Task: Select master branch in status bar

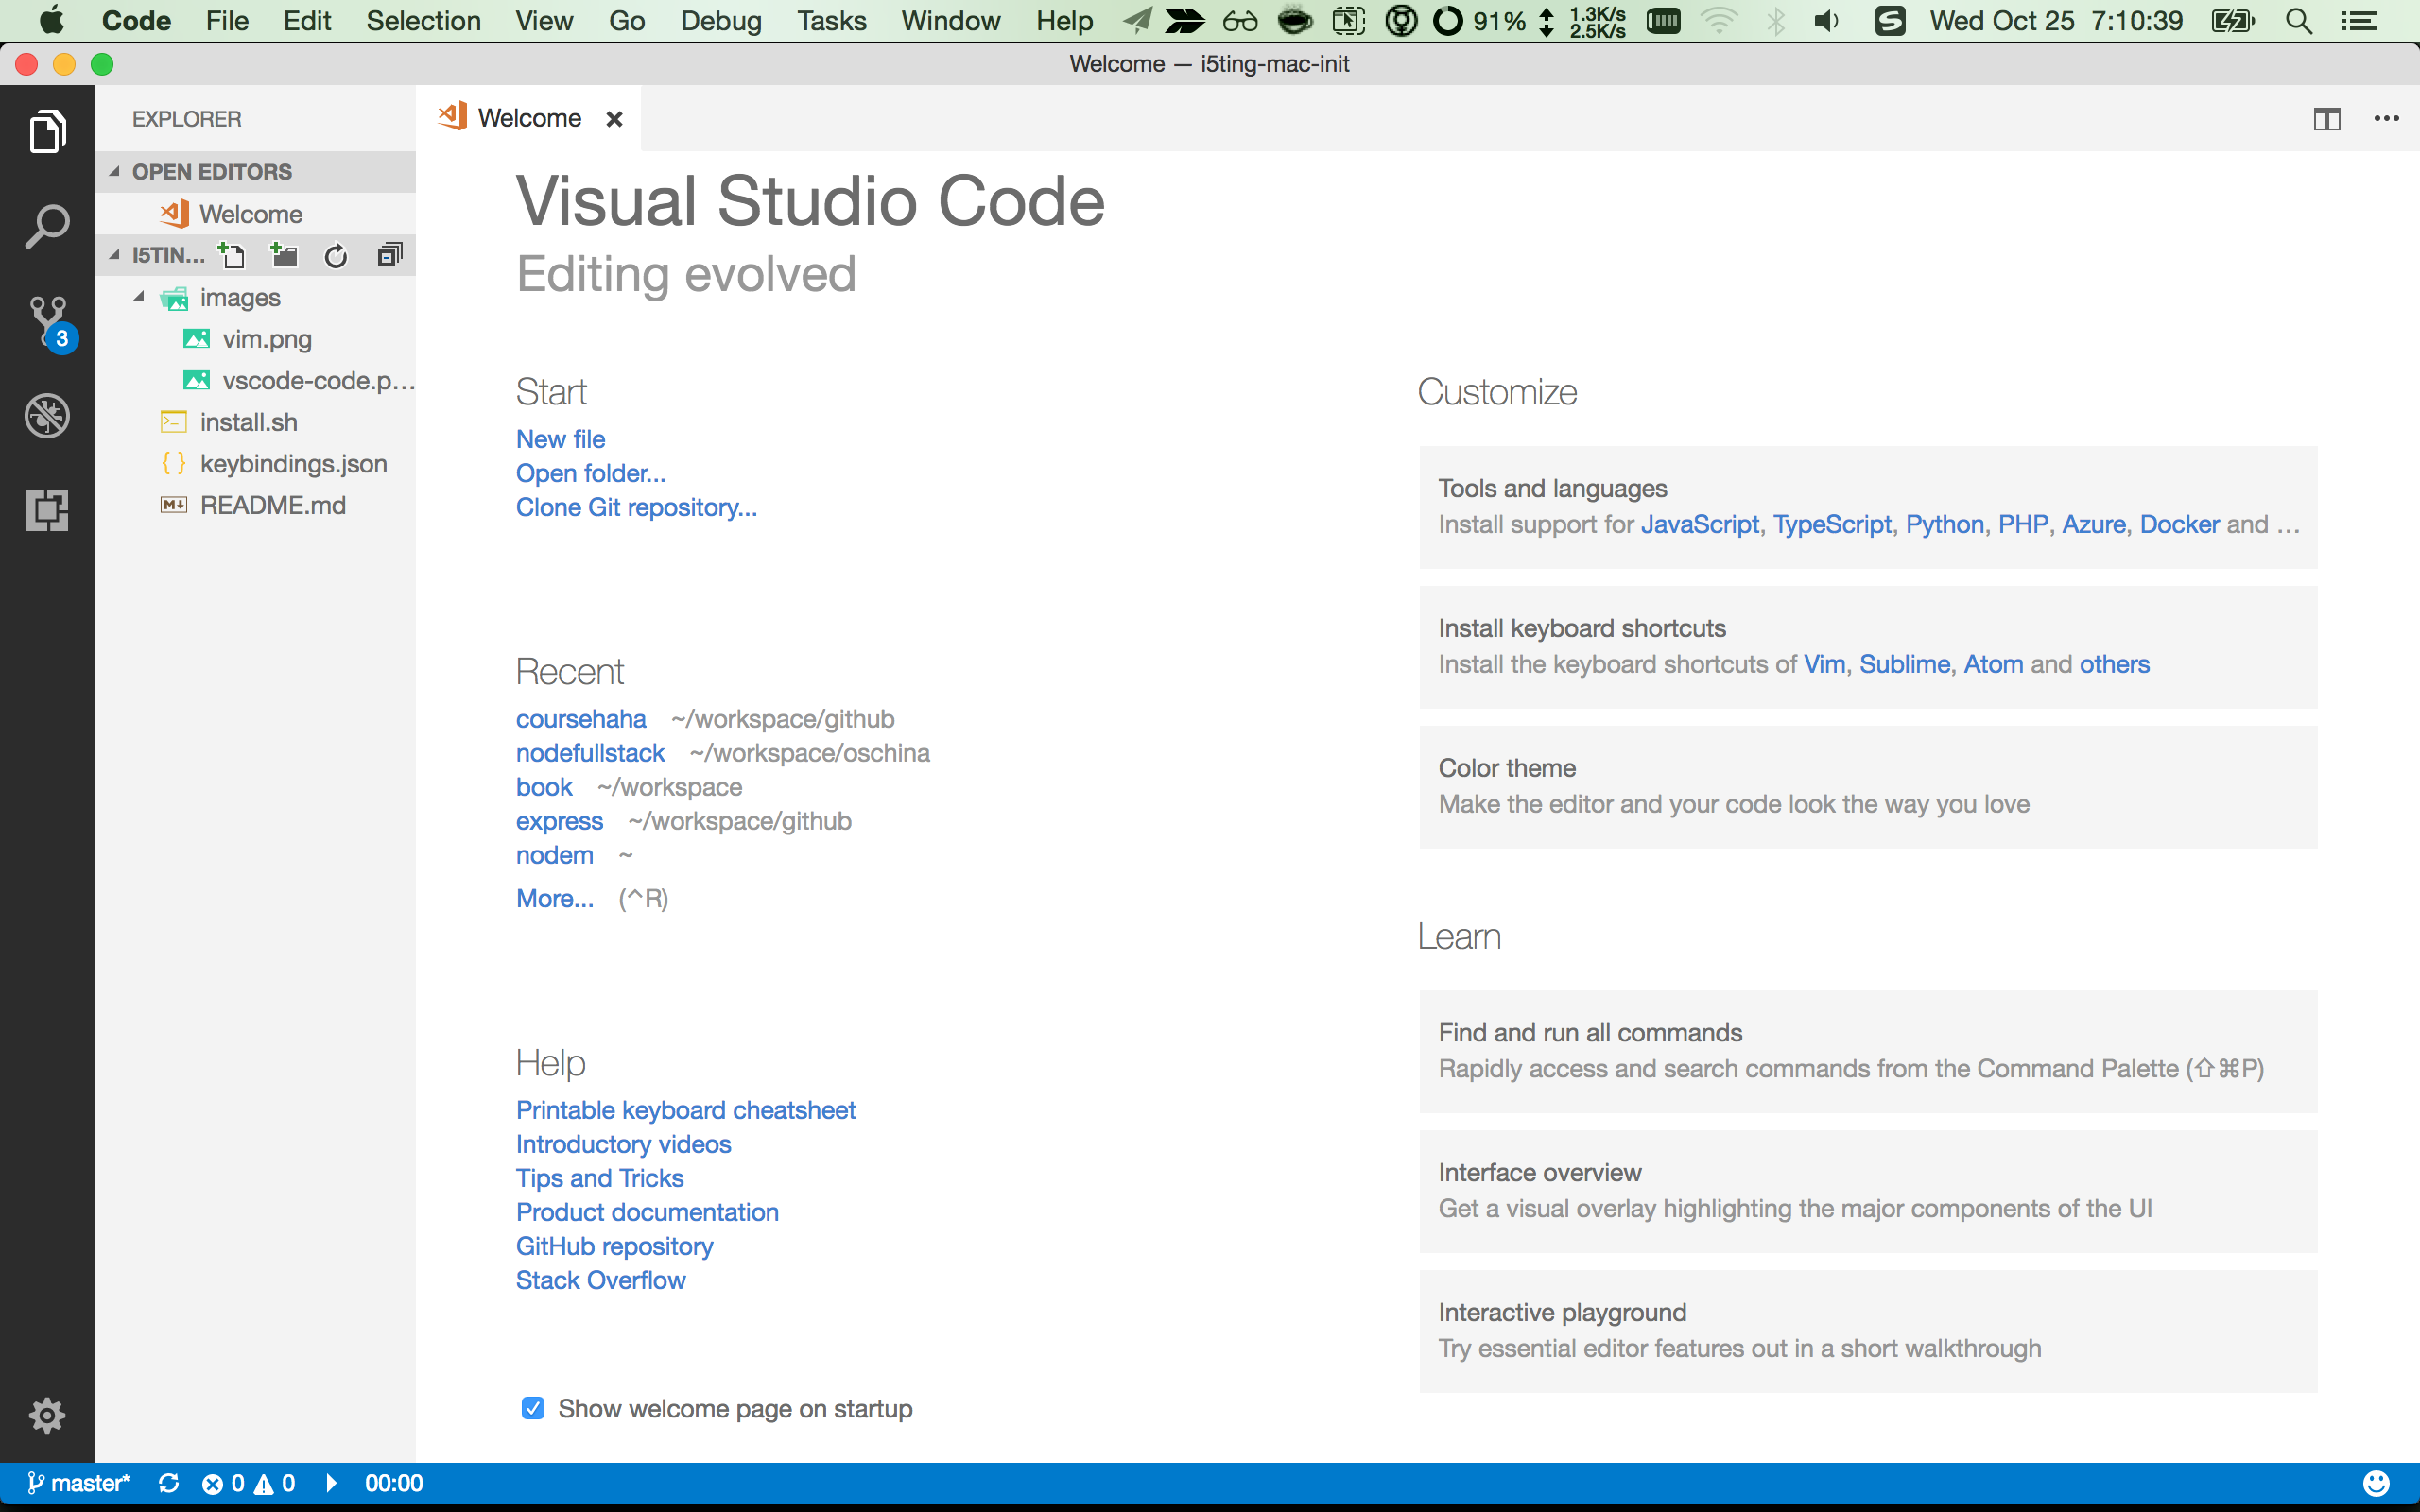Action: pos(78,1483)
